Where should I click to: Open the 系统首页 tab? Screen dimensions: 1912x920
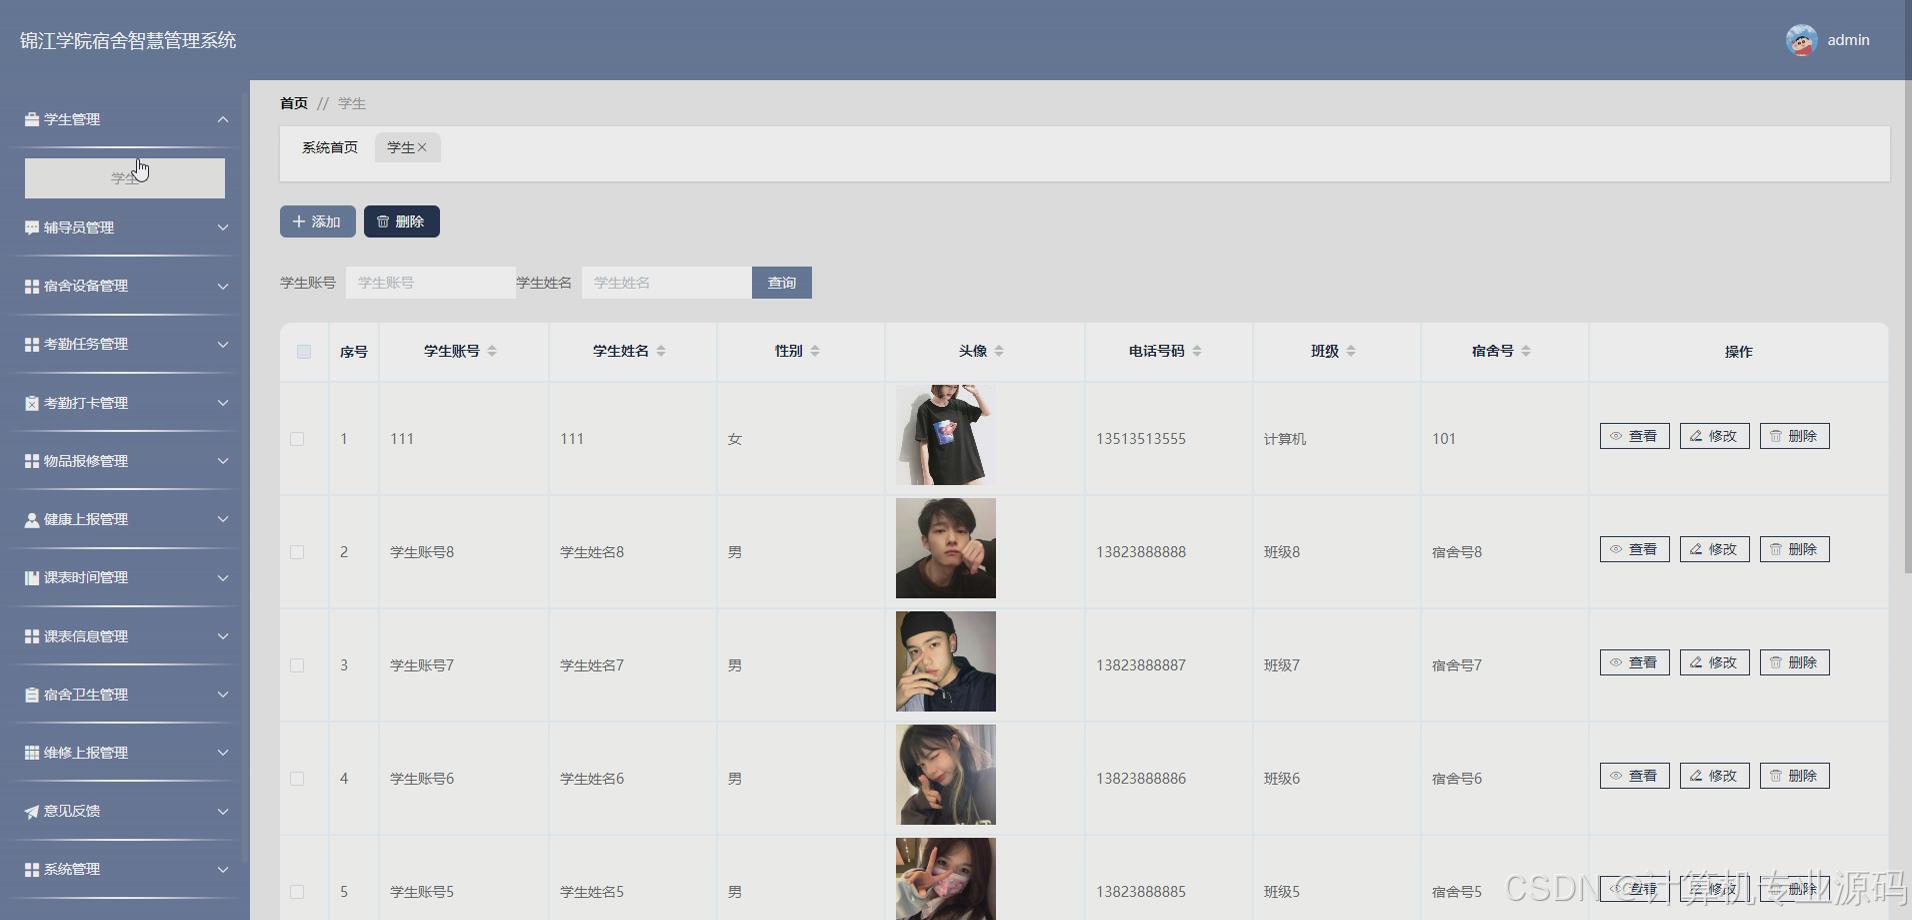coord(330,148)
